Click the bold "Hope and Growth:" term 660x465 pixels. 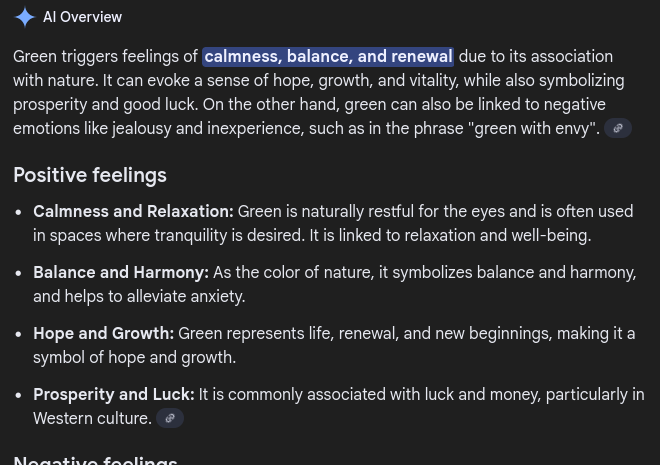point(104,334)
